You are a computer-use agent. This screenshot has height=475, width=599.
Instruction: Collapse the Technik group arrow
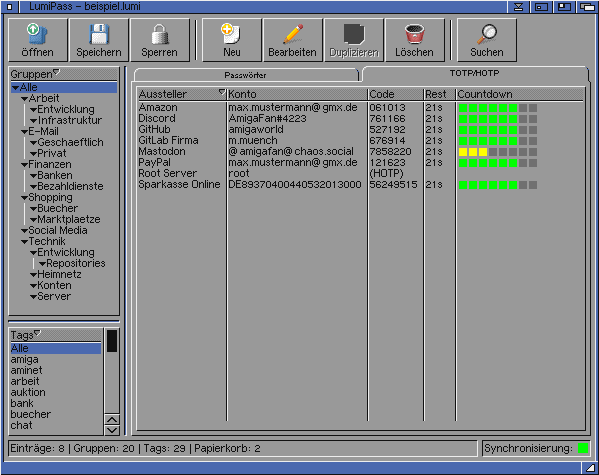pos(24,242)
